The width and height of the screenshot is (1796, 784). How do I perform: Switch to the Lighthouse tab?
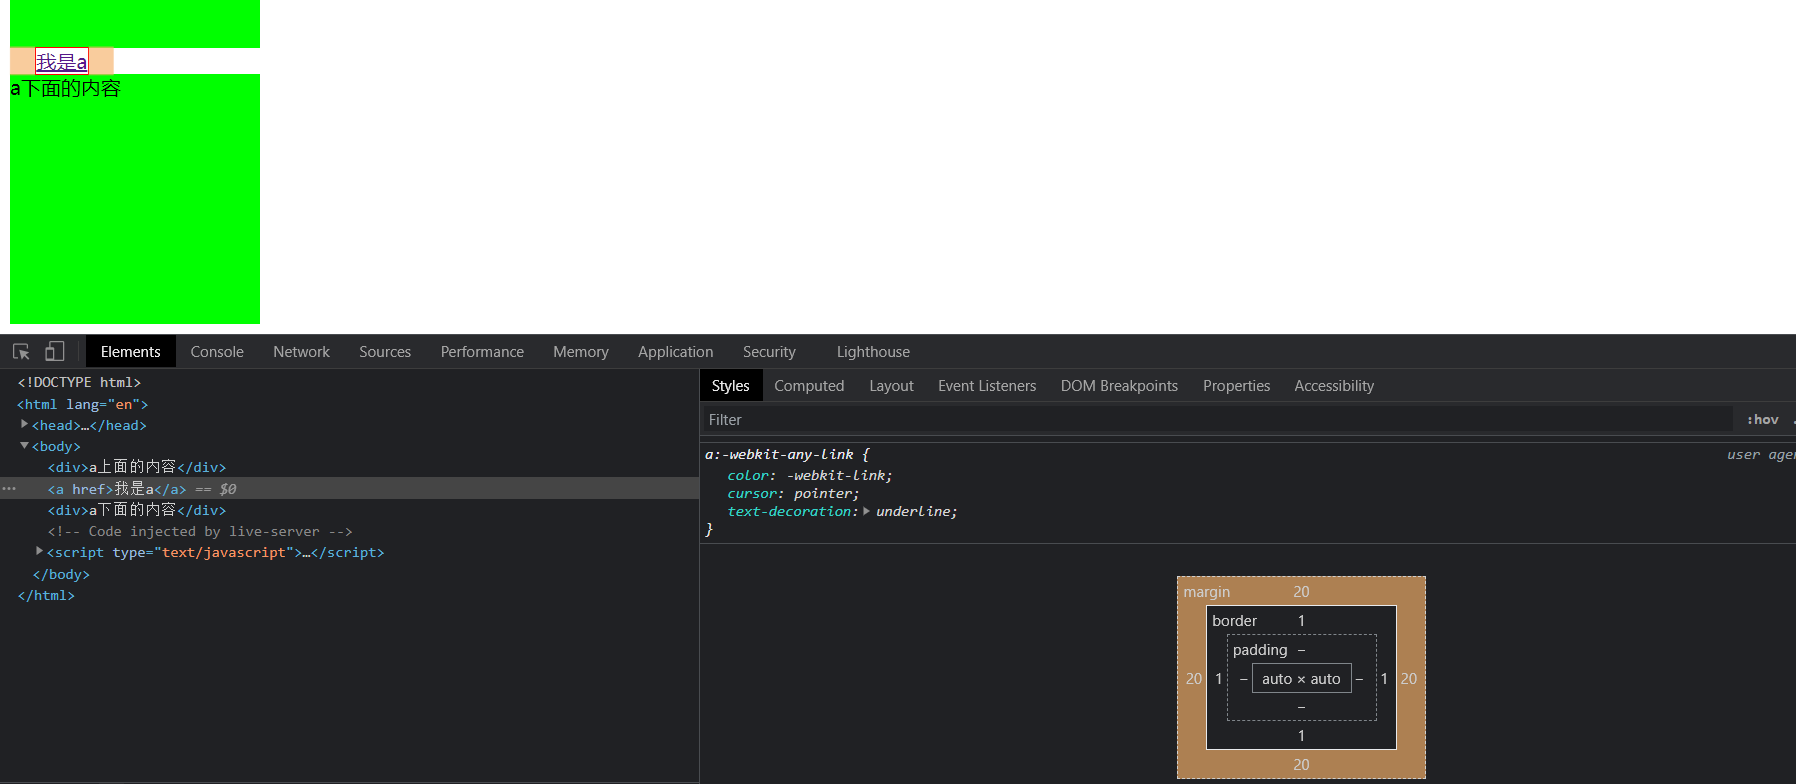(x=873, y=352)
